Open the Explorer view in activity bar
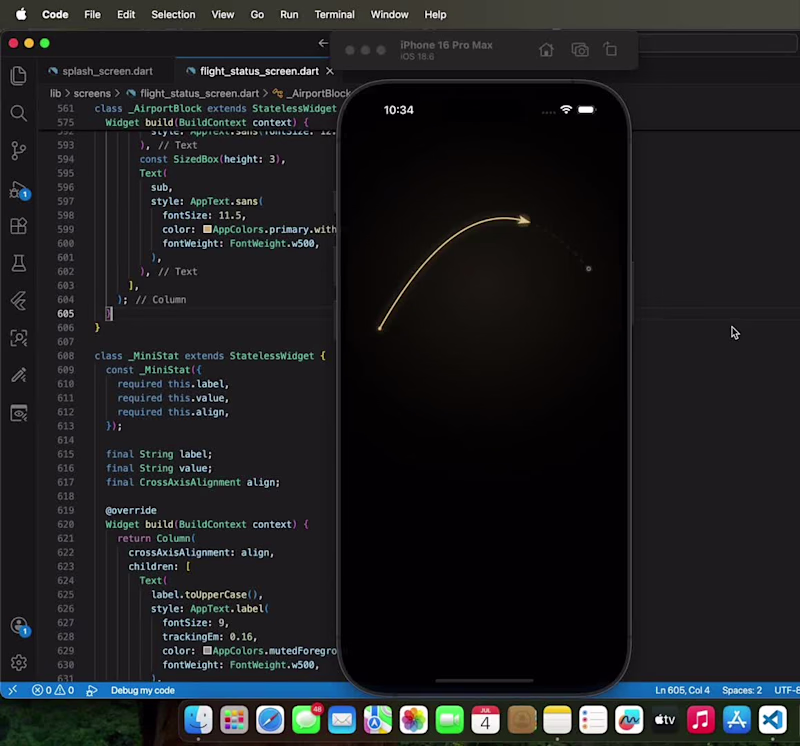Screen dimensions: 800x746 [19, 76]
